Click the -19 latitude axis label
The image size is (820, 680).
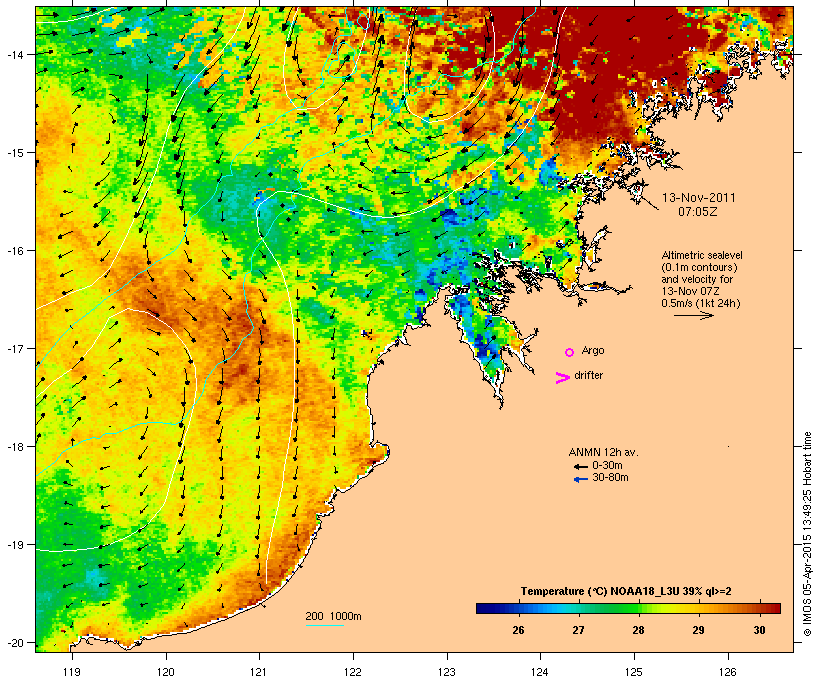[14, 545]
